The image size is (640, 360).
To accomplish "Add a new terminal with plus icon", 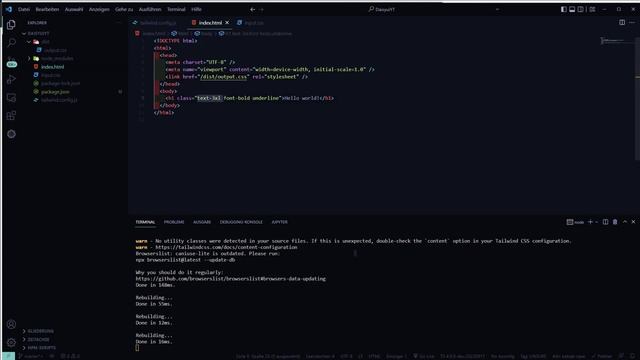I will click(590, 222).
